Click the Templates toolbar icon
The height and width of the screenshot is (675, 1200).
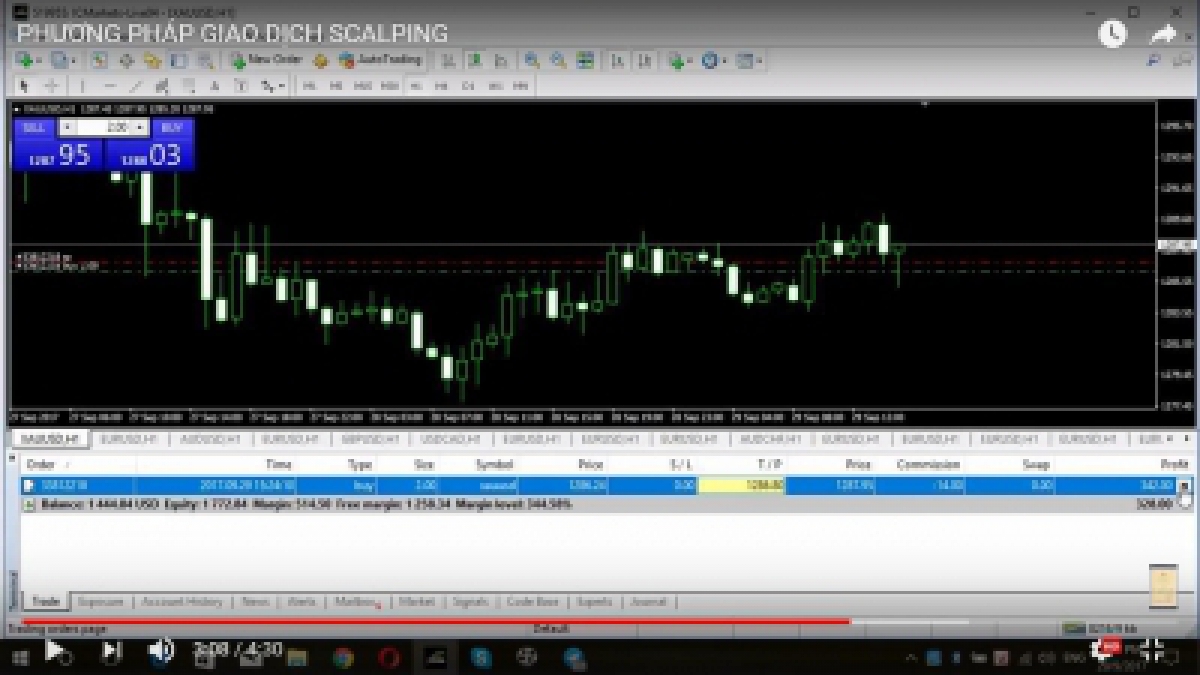[x=744, y=61]
